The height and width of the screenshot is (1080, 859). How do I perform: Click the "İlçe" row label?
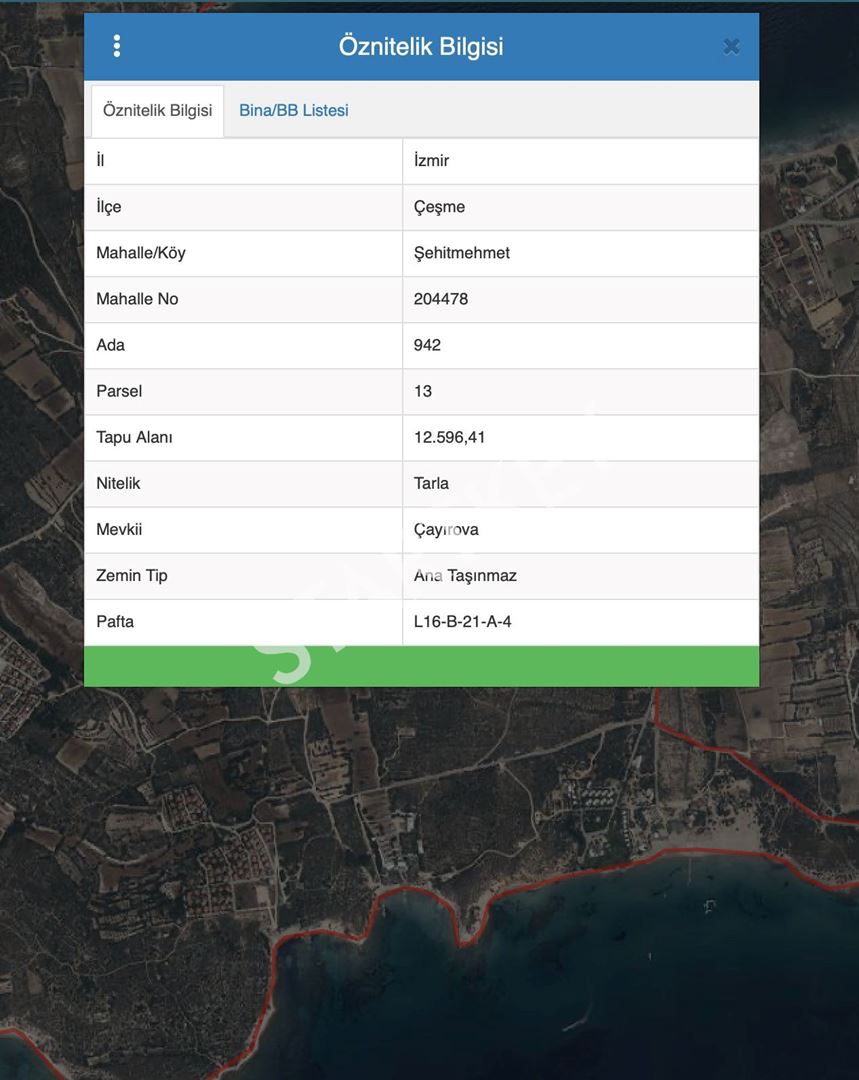pos(109,207)
